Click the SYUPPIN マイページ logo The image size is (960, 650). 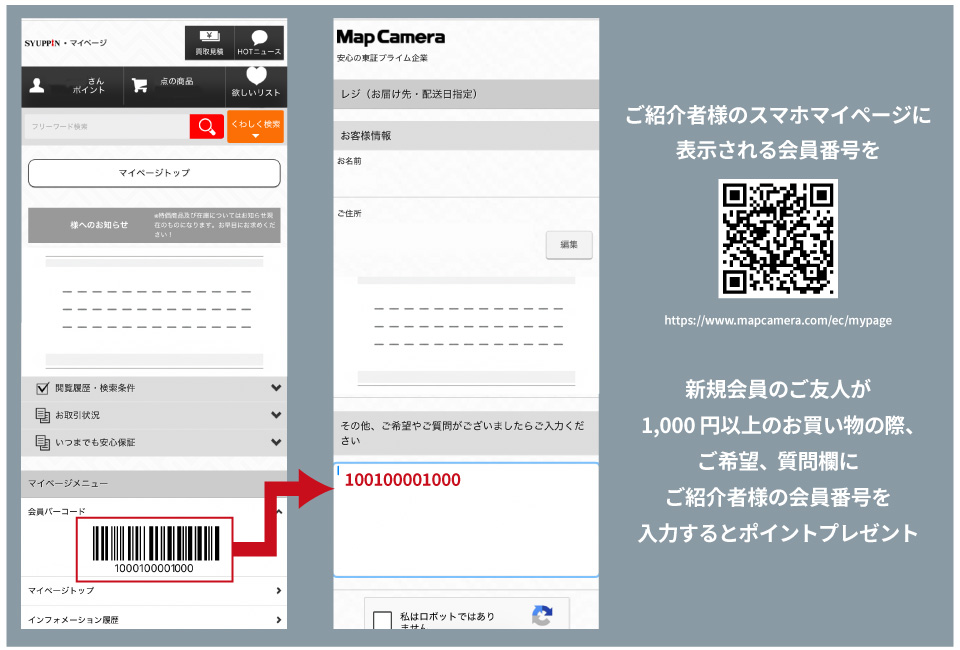(x=64, y=43)
